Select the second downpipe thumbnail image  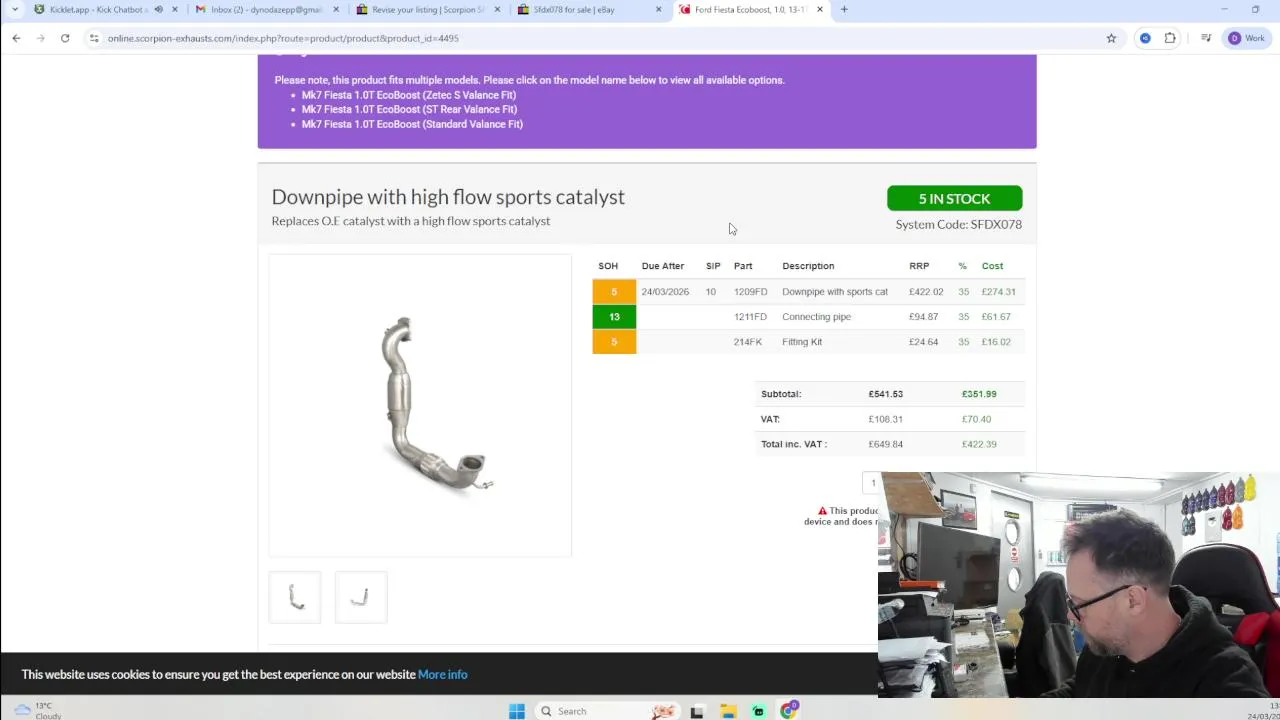361,597
